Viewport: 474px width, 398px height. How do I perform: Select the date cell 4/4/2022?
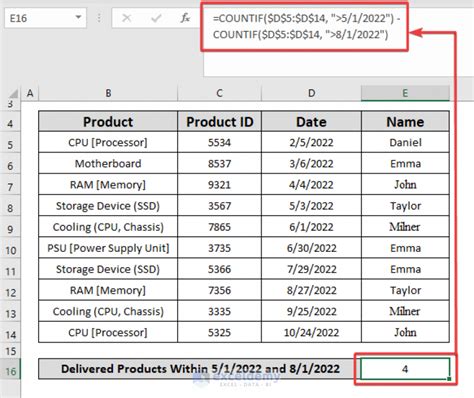coord(311,185)
